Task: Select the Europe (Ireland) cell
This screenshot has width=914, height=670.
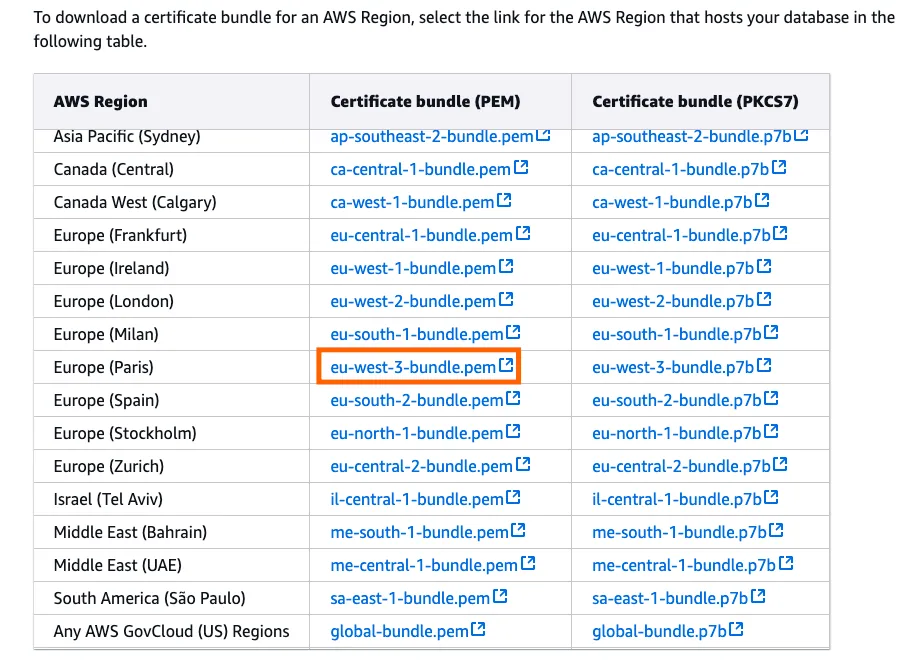Action: [171, 268]
